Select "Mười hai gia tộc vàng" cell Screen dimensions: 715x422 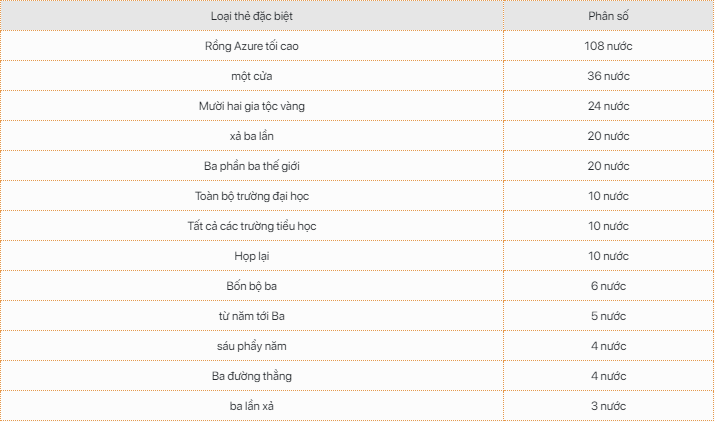click(x=252, y=106)
